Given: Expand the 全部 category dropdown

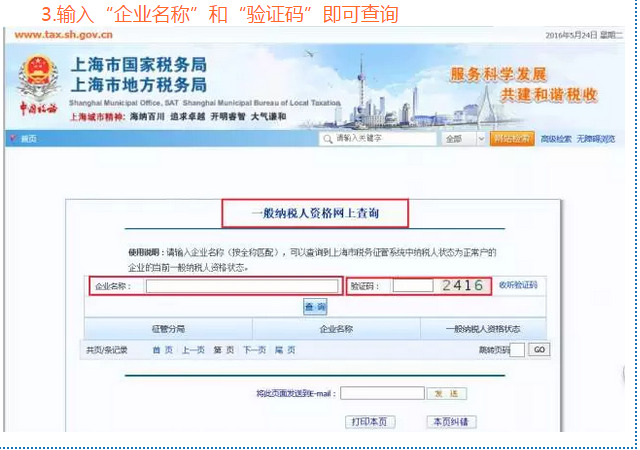Looking at the screenshot, I should pyautogui.click(x=464, y=139).
